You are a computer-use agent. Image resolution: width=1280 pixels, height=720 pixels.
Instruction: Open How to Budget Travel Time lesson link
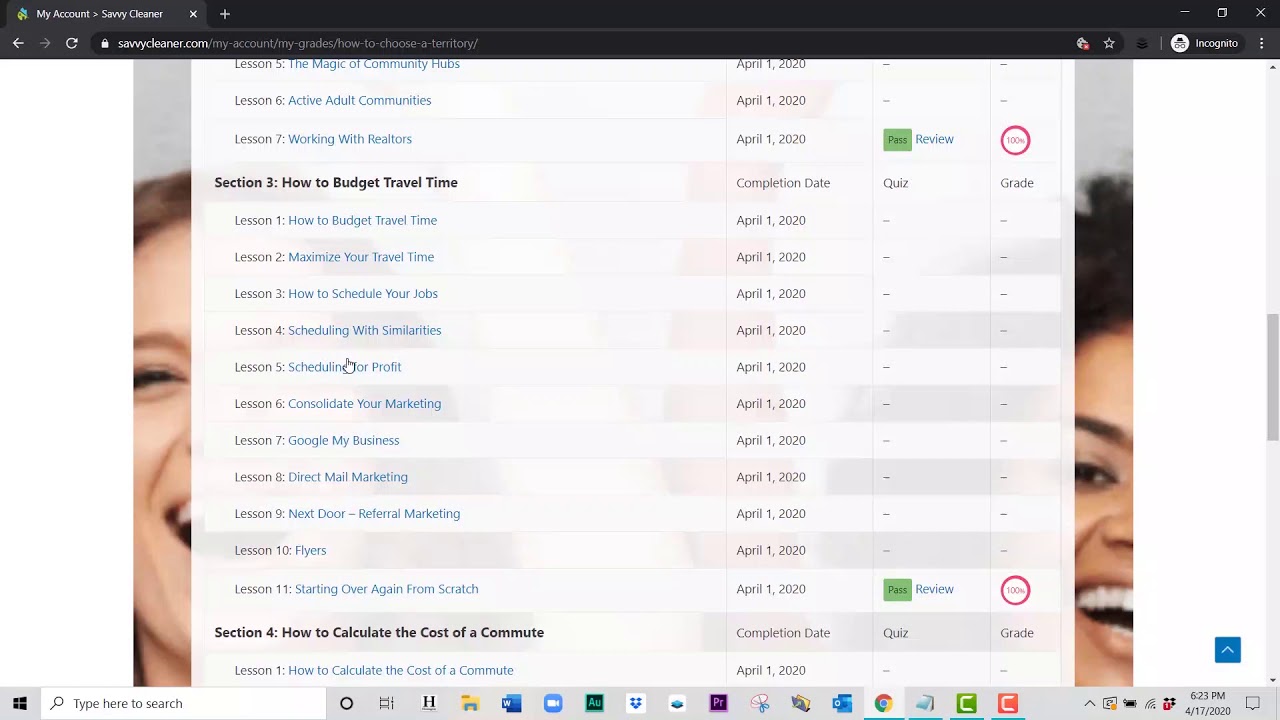362,220
